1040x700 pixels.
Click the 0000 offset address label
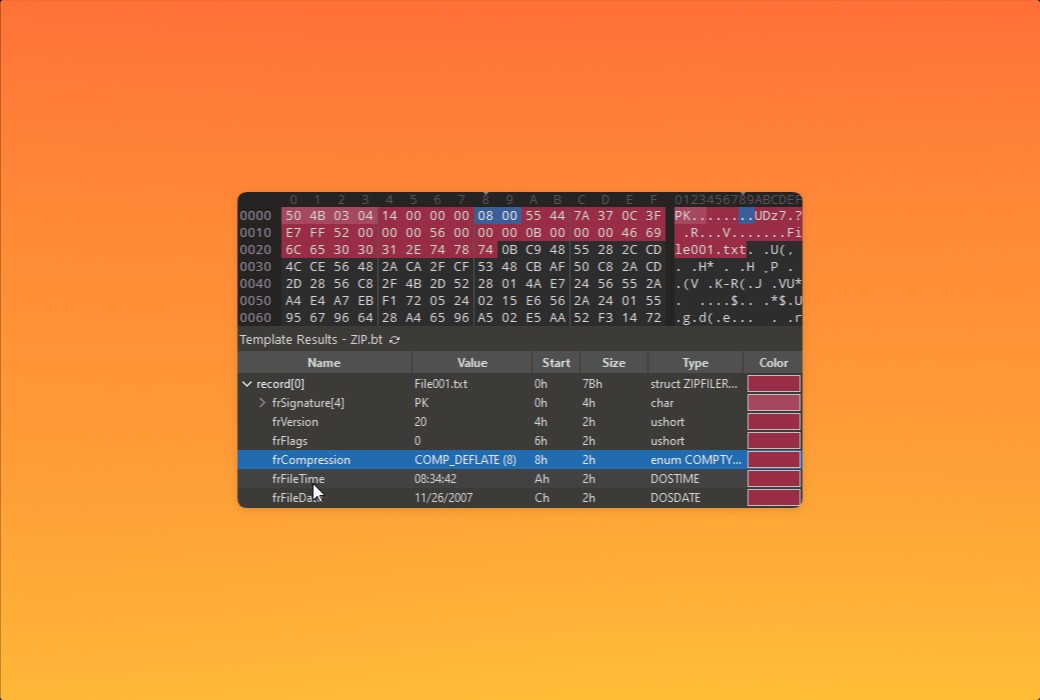[x=255, y=215]
